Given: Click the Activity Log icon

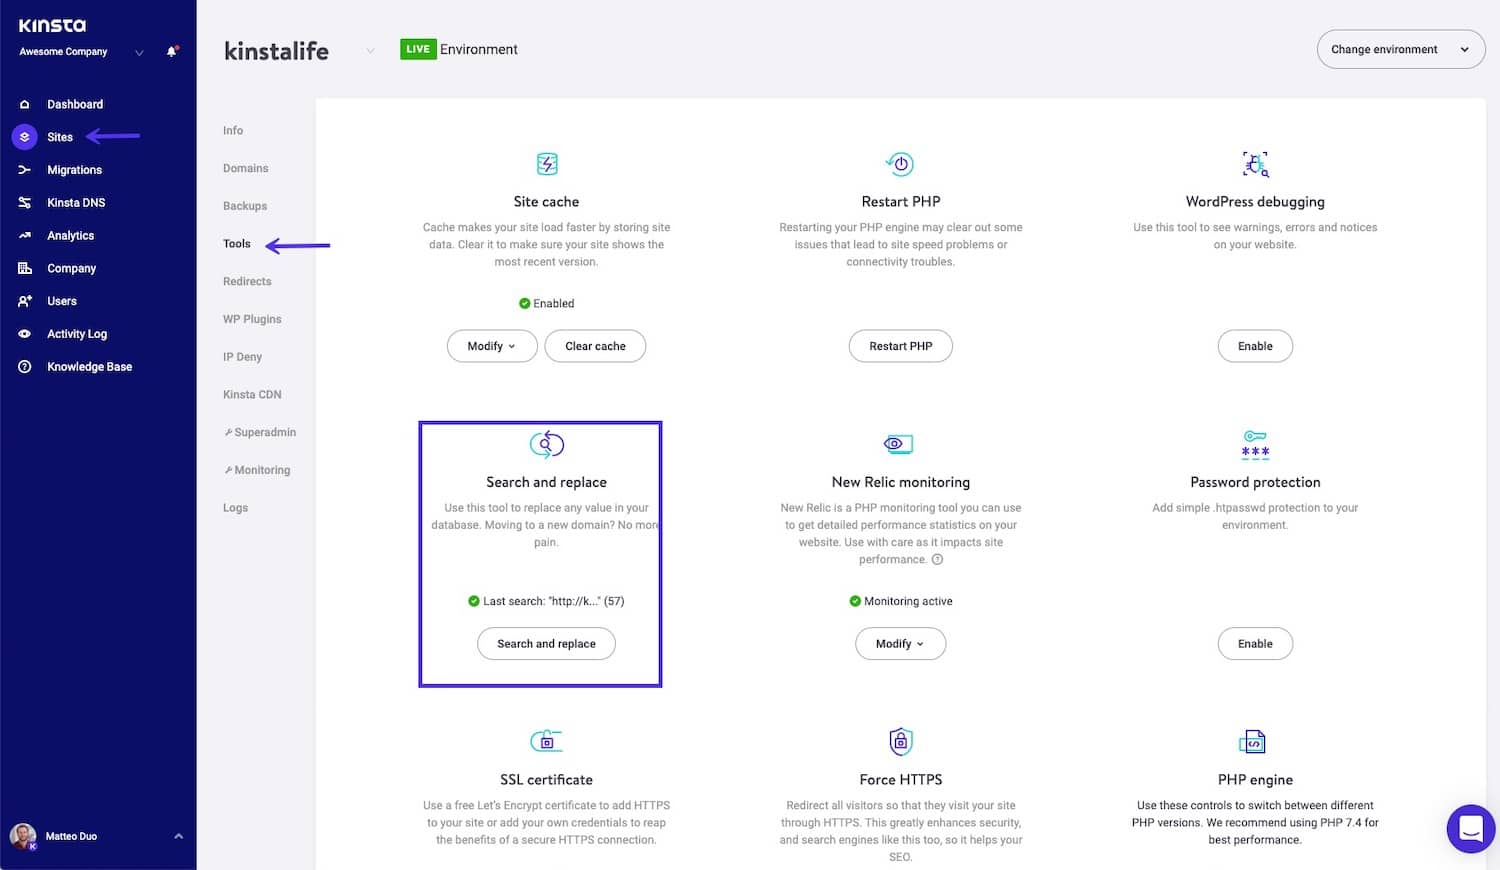Looking at the screenshot, I should [x=24, y=333].
